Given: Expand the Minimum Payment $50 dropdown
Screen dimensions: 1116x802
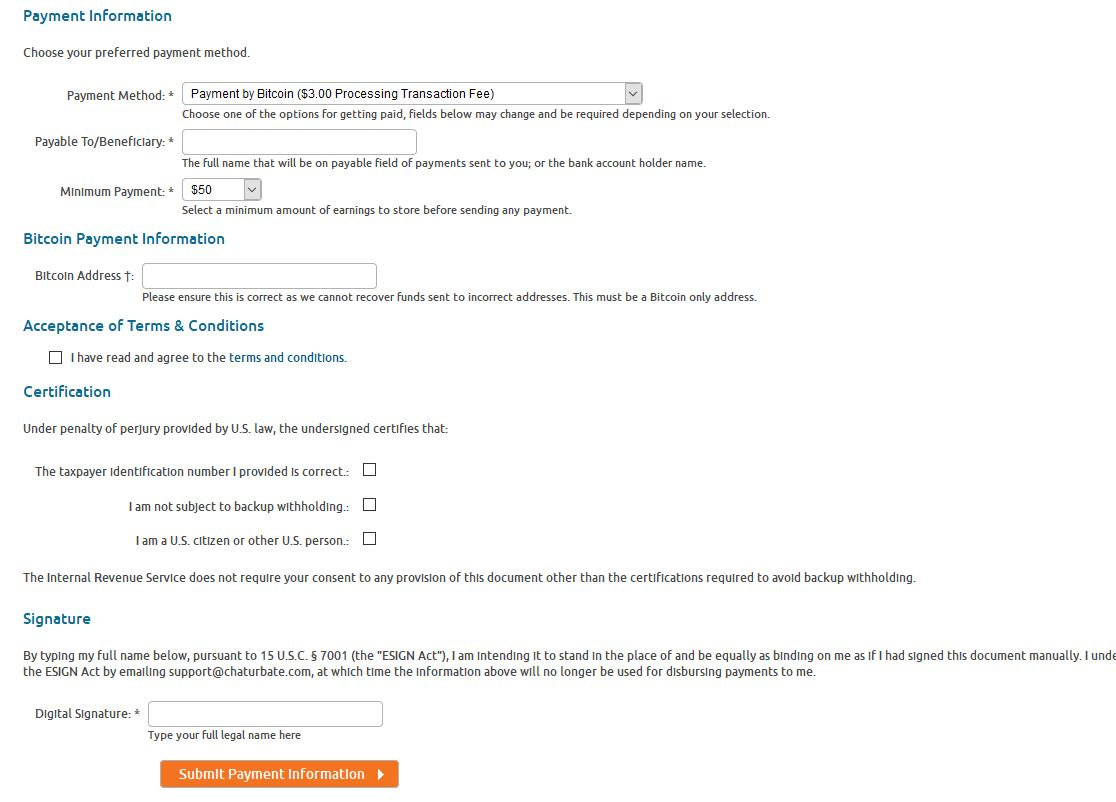Looking at the screenshot, I should pyautogui.click(x=213, y=190).
